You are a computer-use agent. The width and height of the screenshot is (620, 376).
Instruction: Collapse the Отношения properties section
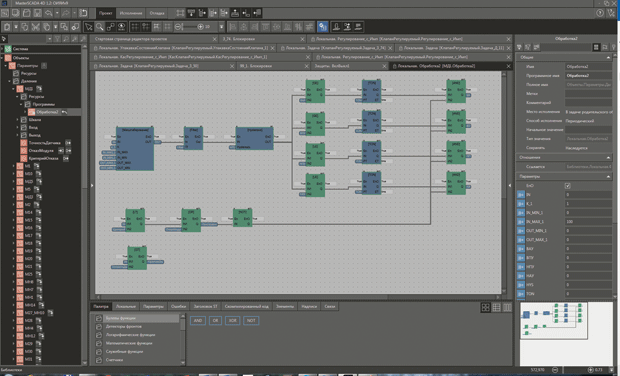click(608, 157)
